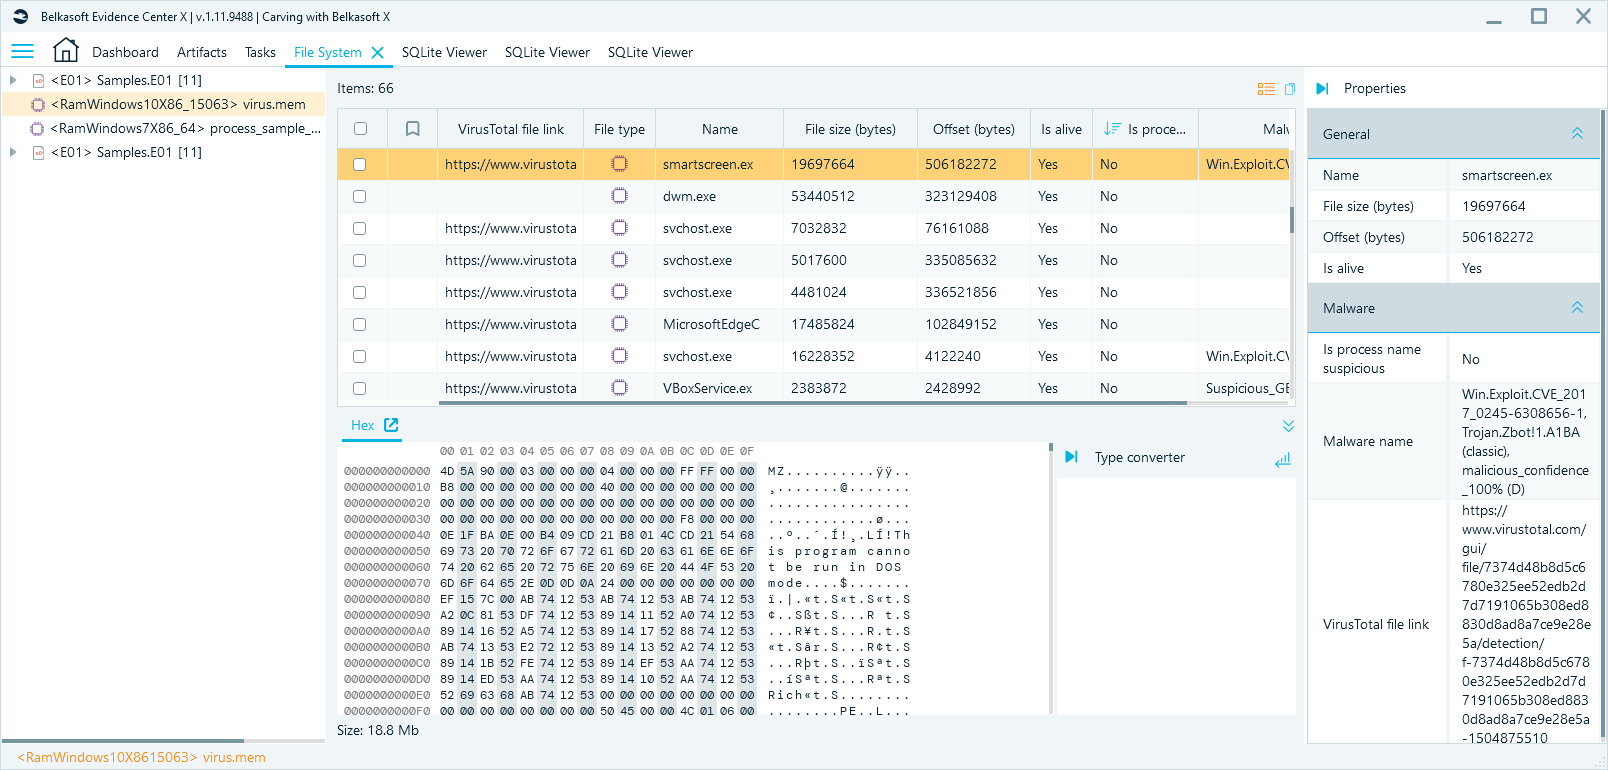The height and width of the screenshot is (770, 1608).
Task: Click the file type icon for svchost.exe 16228352
Action: (620, 356)
